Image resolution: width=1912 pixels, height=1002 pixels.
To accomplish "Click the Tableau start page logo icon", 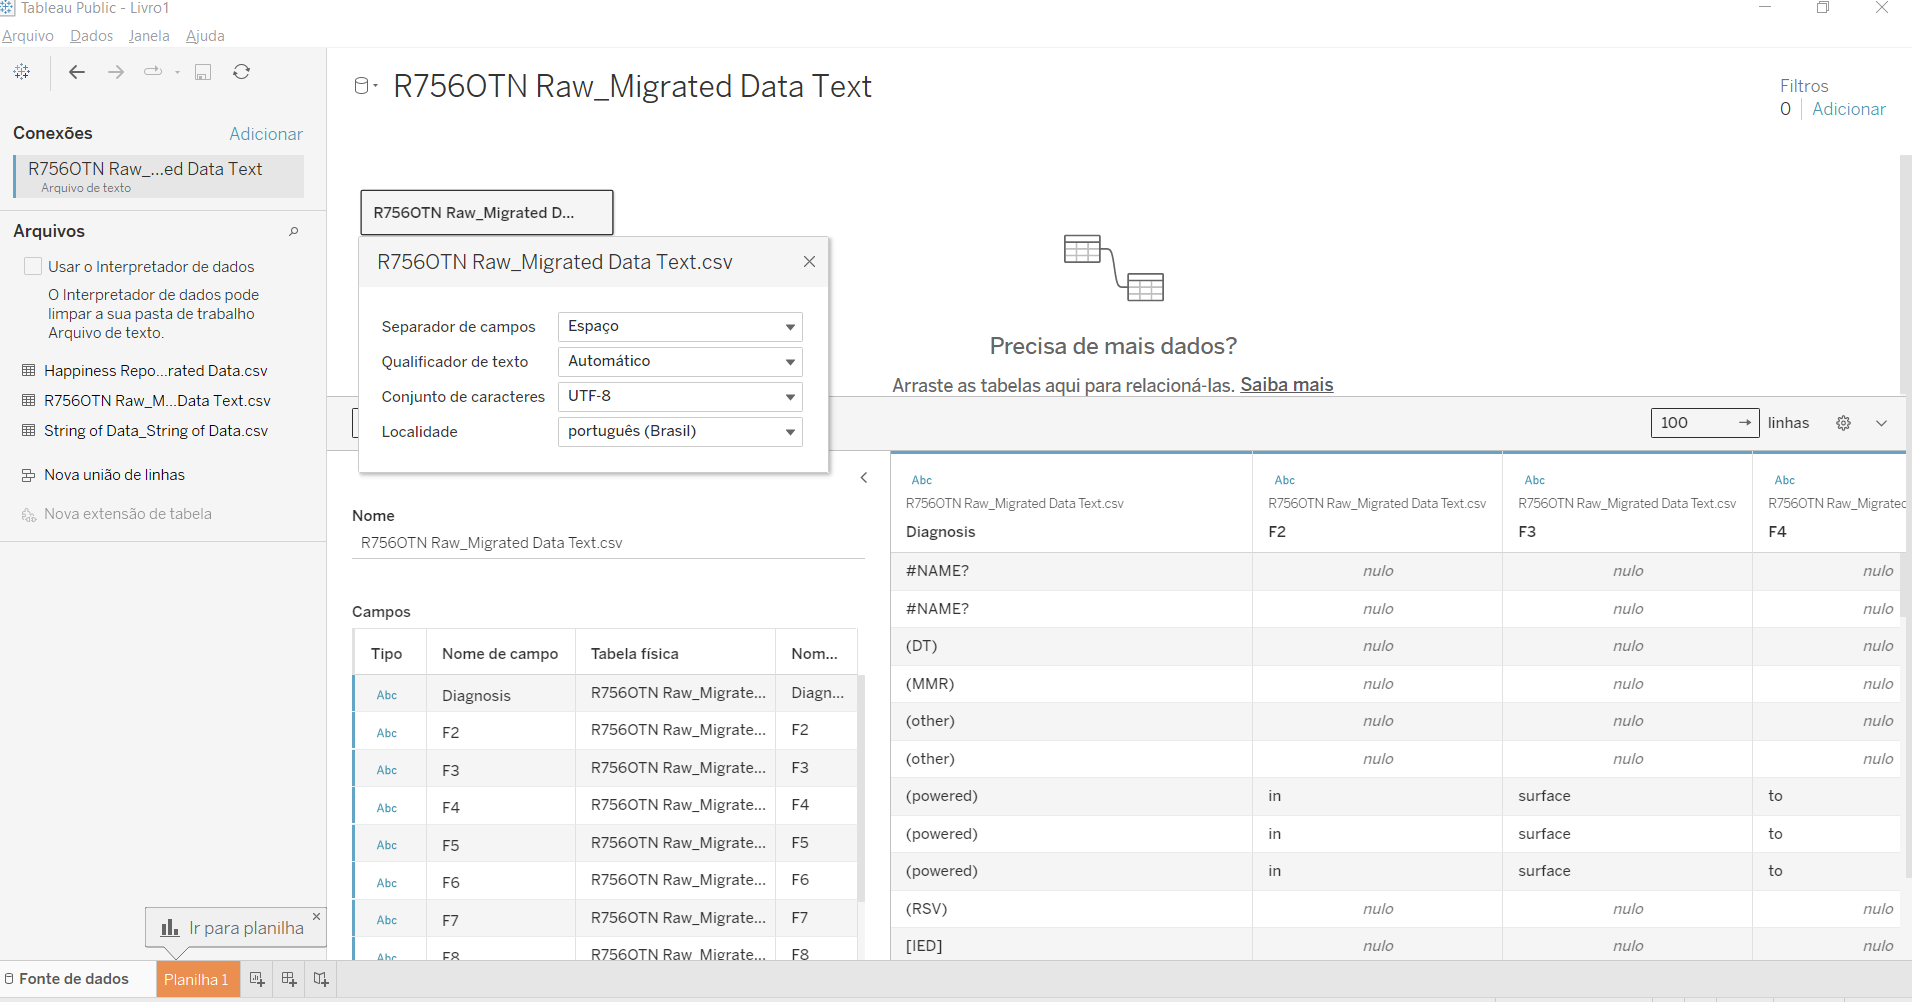I will click(x=22, y=72).
